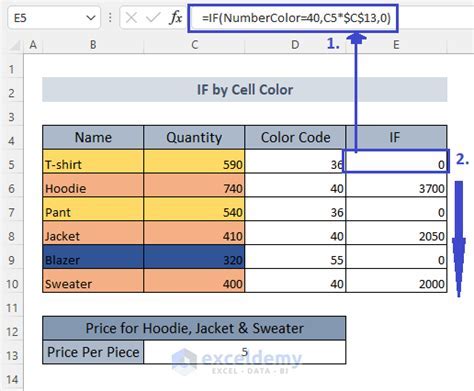Image resolution: width=474 pixels, height=391 pixels.
Task: Cancel formula entry with X icon
Action: pos(131,18)
